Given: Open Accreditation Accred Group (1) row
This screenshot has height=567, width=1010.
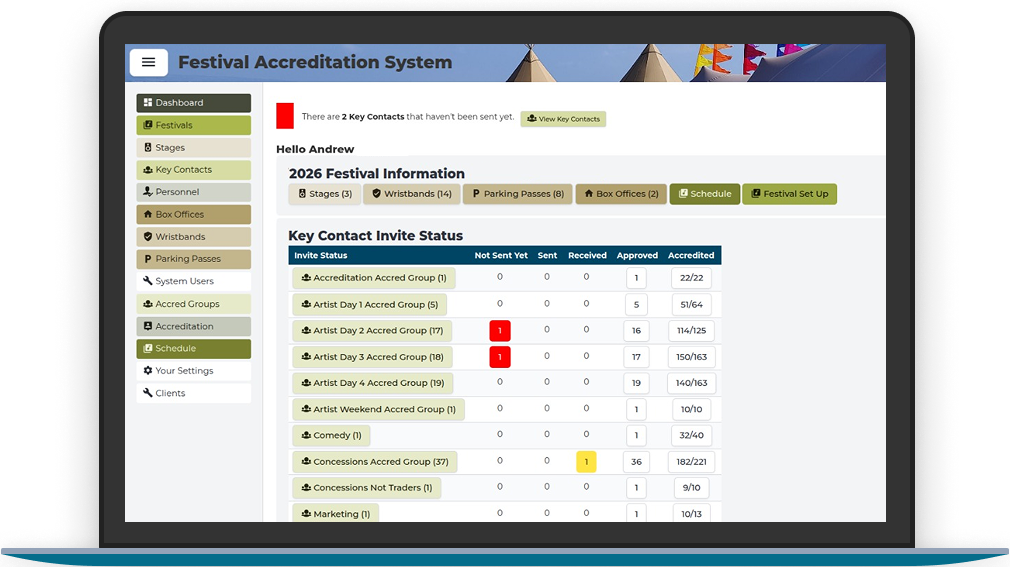Looking at the screenshot, I should coord(374,278).
